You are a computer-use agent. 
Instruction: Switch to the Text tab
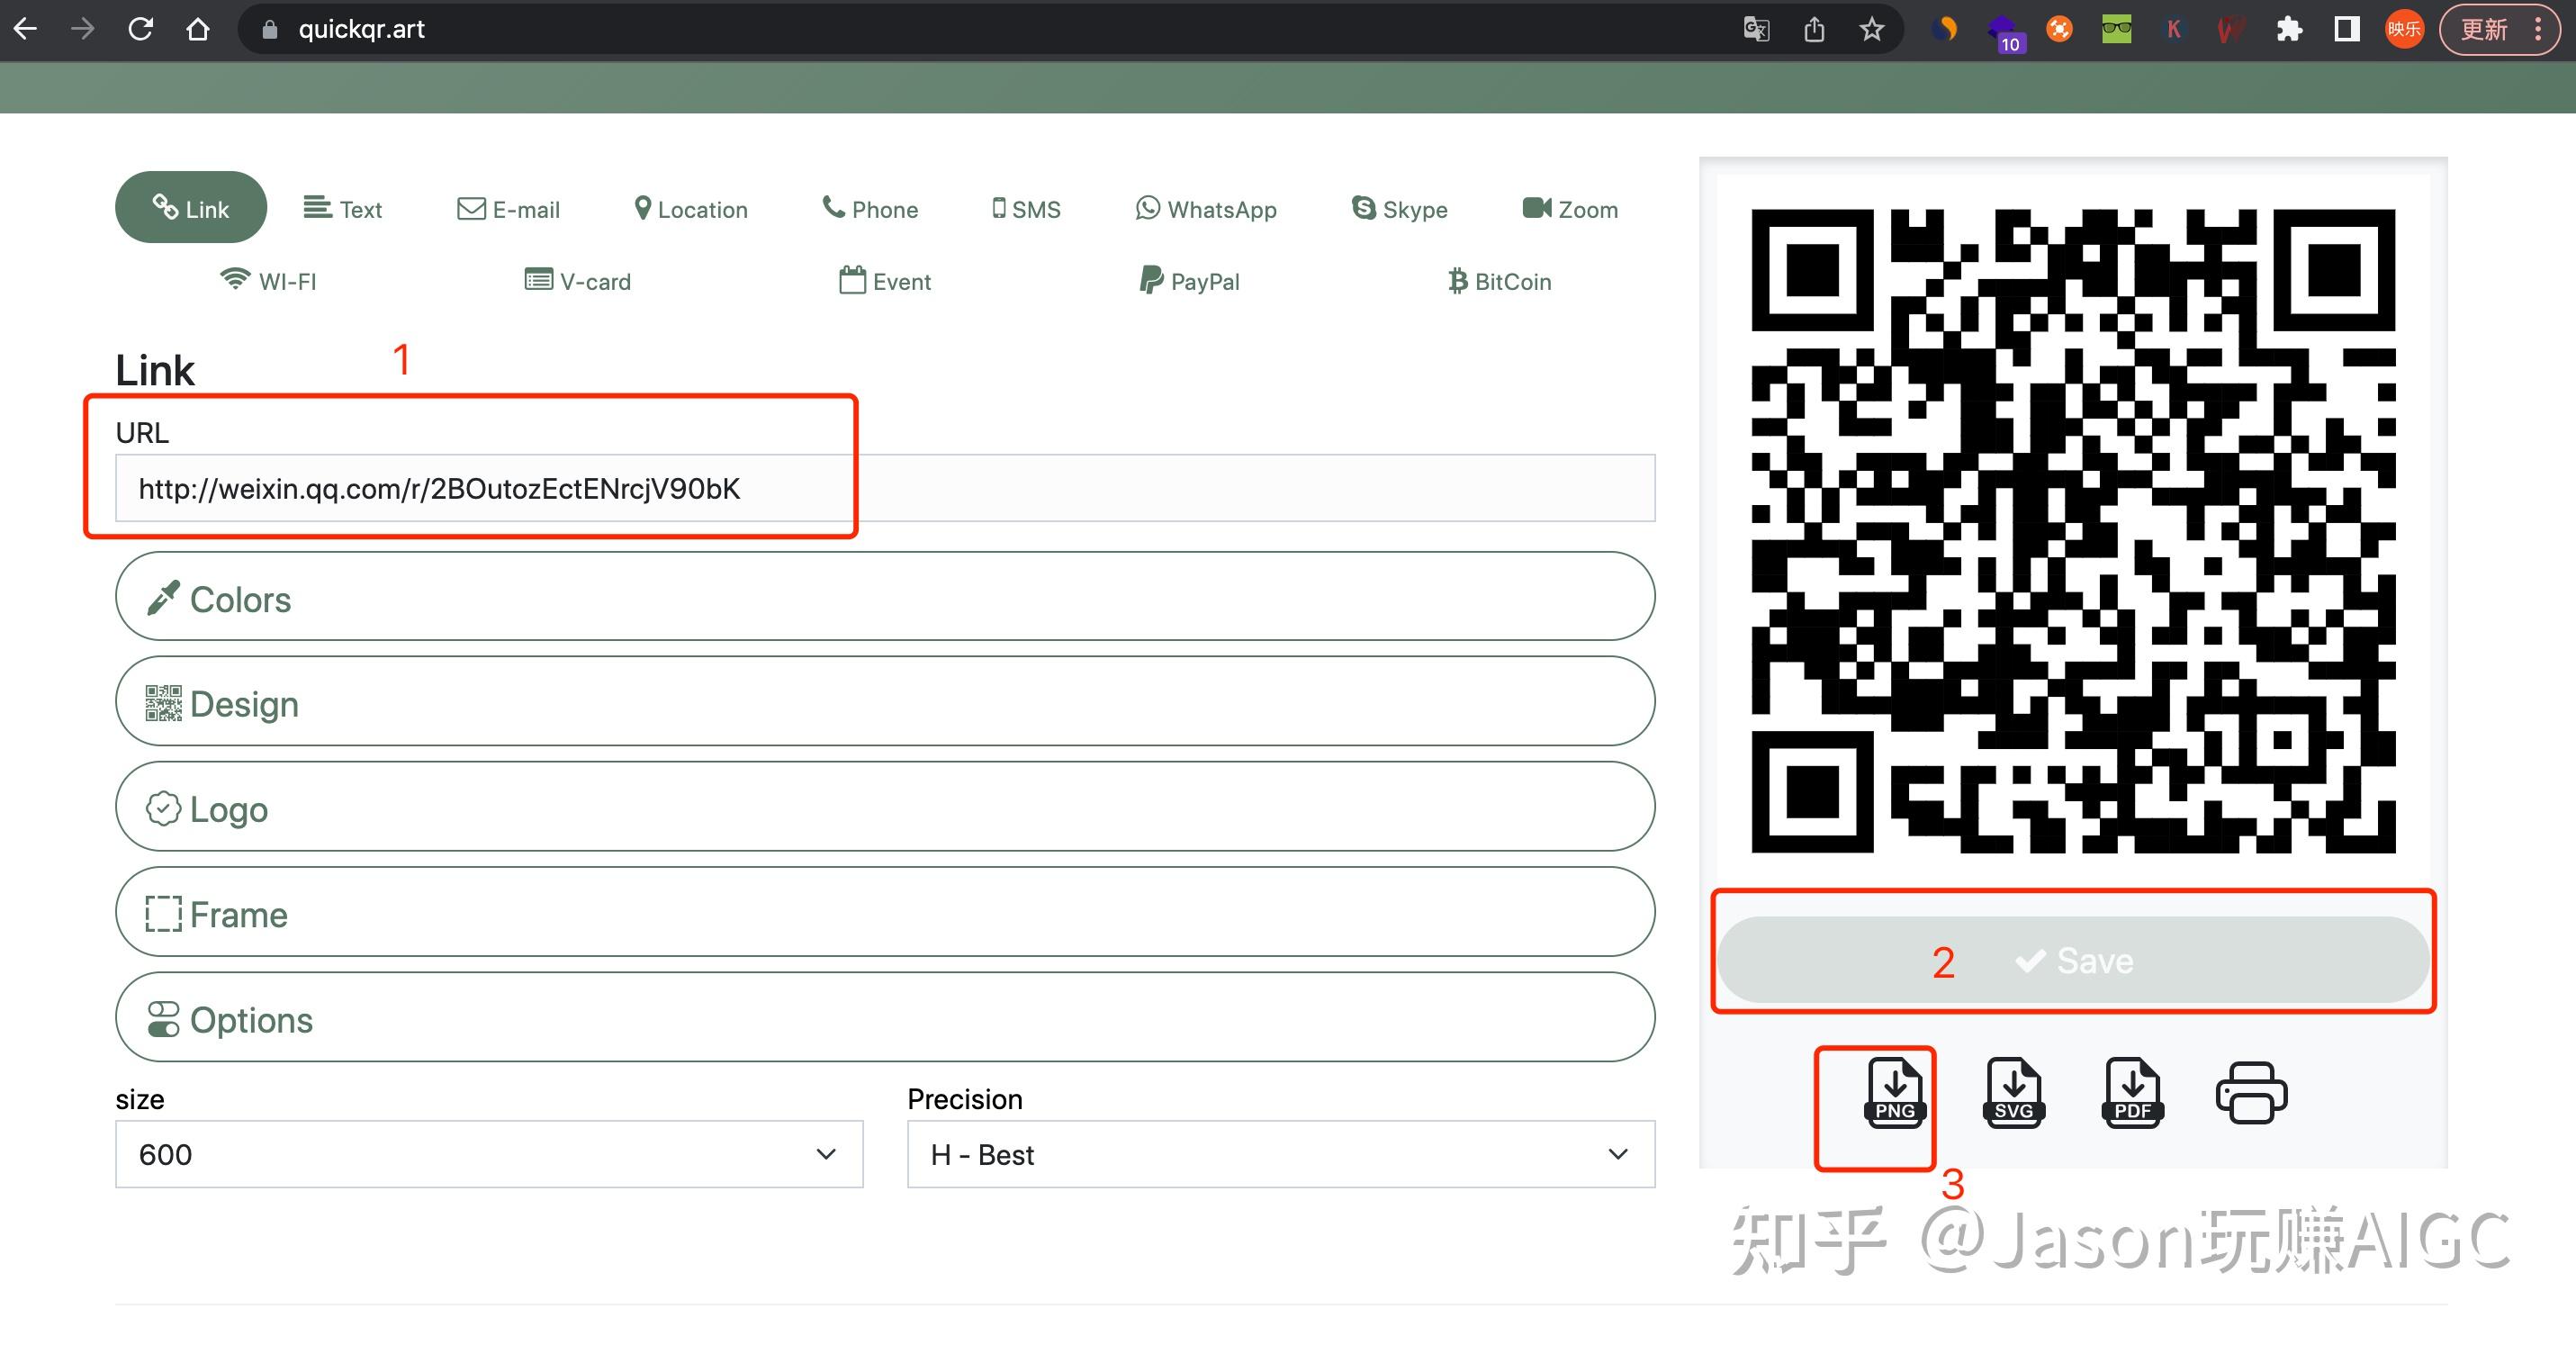coord(343,208)
